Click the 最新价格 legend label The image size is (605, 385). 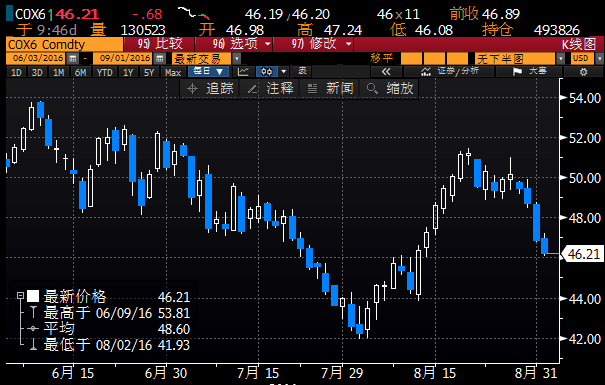(75, 297)
